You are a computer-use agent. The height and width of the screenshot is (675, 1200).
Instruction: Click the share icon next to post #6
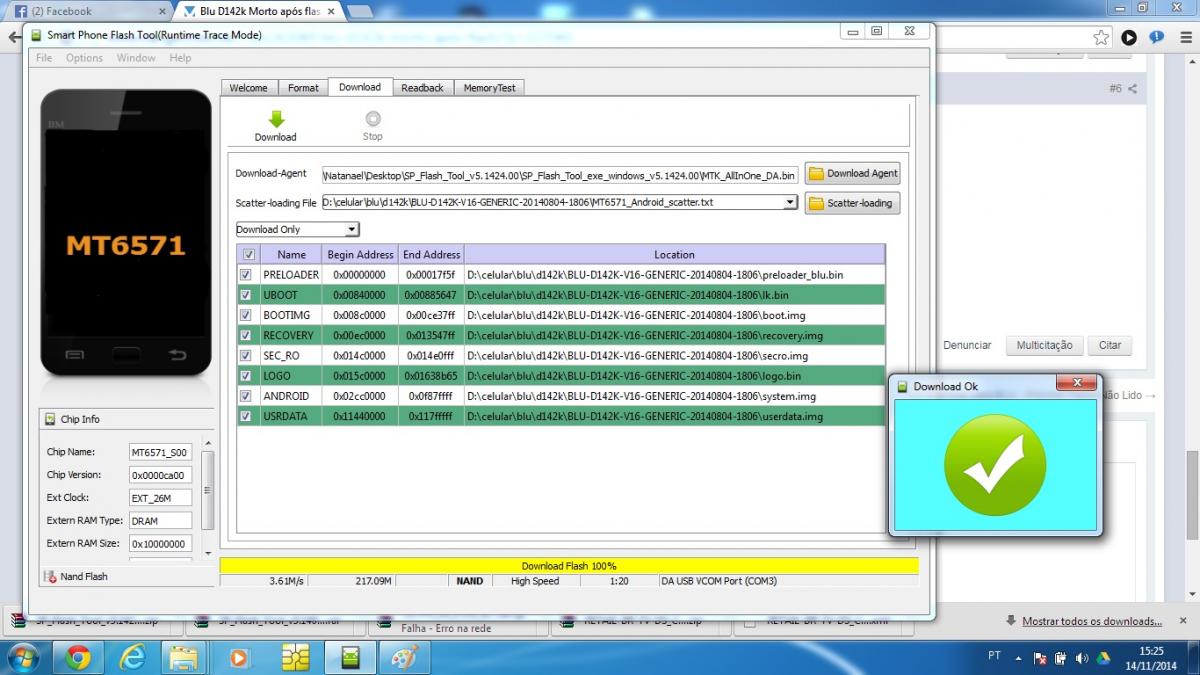pos(1133,89)
